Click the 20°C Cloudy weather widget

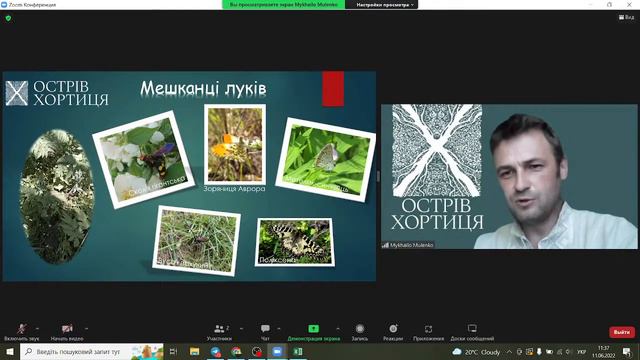click(477, 352)
